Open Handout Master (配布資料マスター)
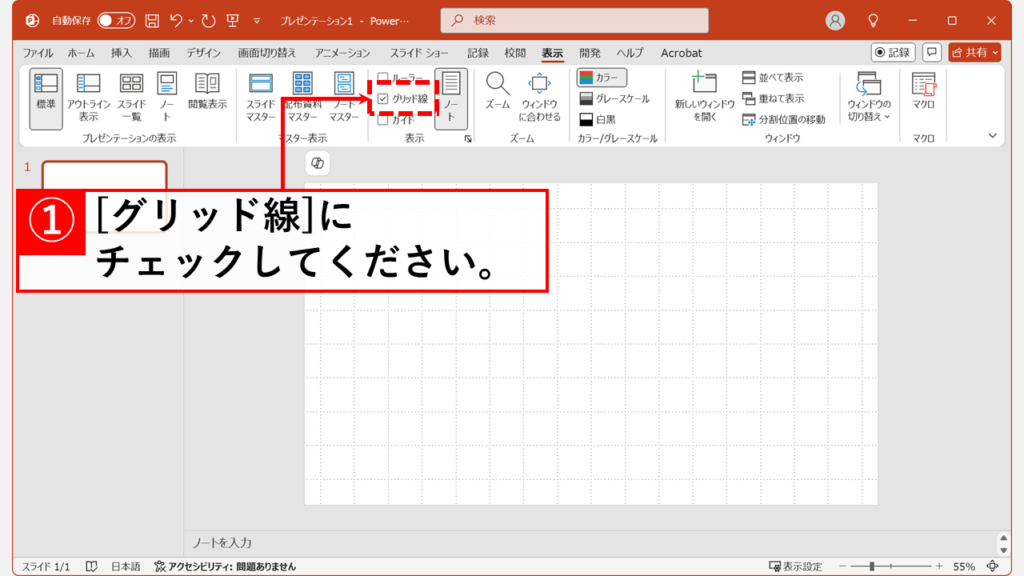The image size is (1024, 576). (x=302, y=99)
